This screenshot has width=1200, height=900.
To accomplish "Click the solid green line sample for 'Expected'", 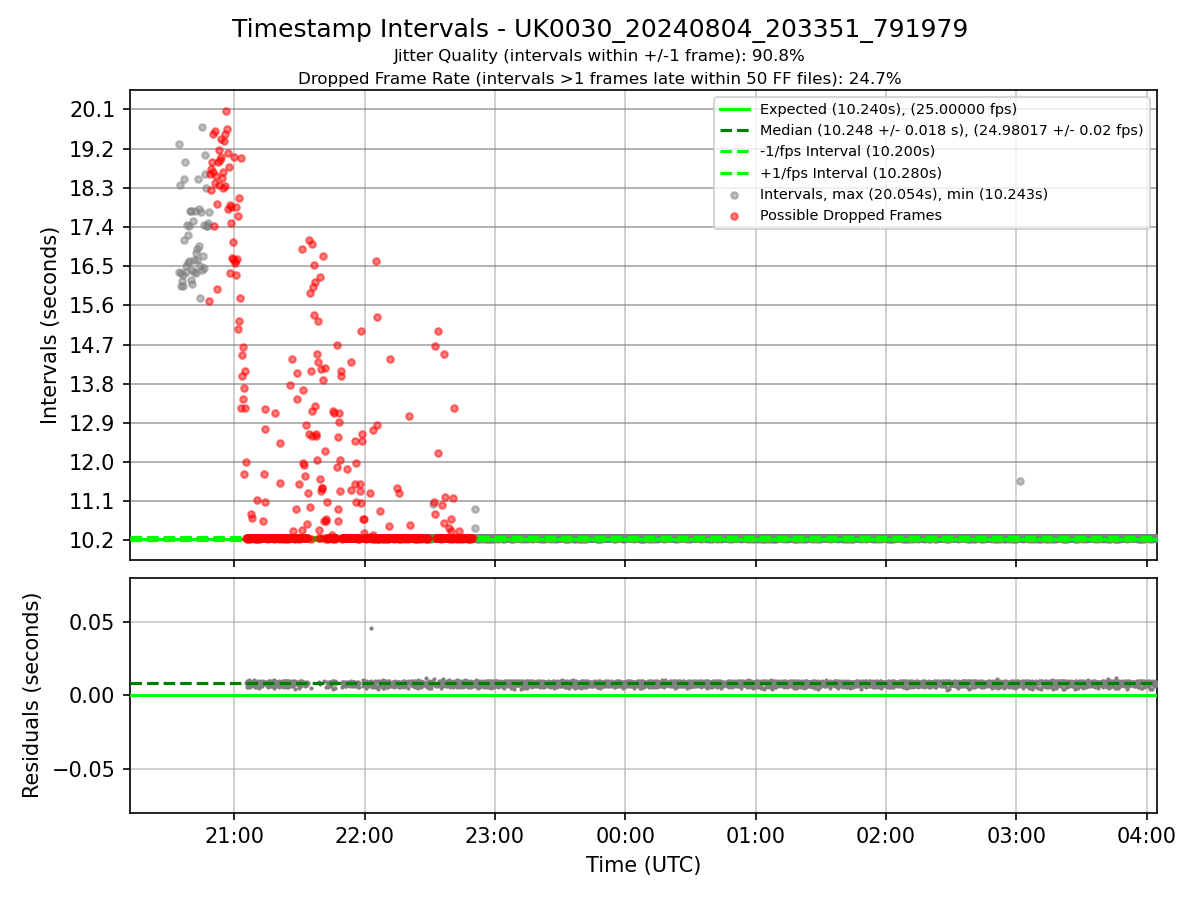I will coord(735,109).
